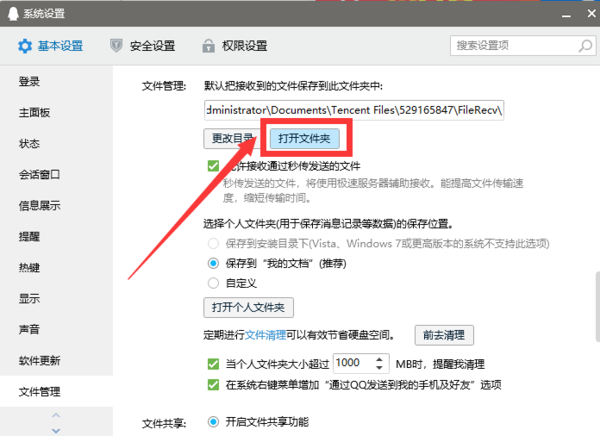
Task: Toggle the 通过QQ发送到我的手机 right-click menu checkbox
Action: pyautogui.click(x=212, y=385)
